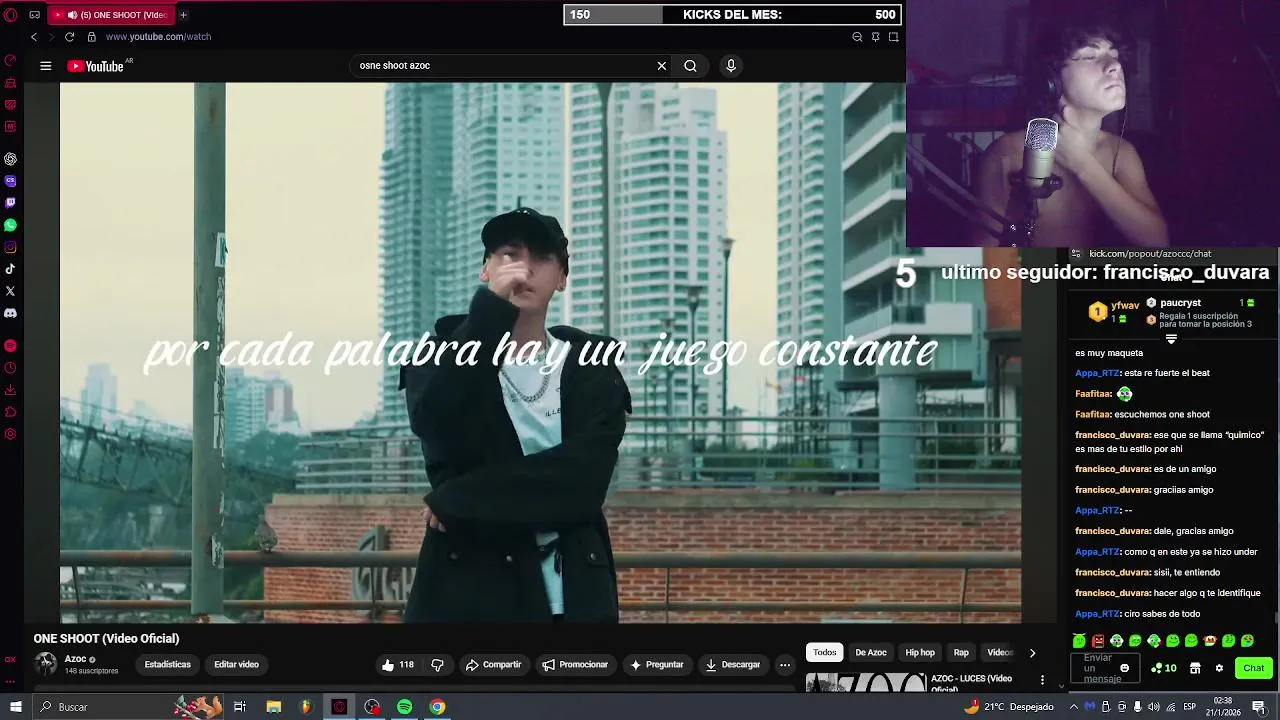Open the sidebar history clock icon
The height and width of the screenshot is (720, 1280).
click(10, 368)
